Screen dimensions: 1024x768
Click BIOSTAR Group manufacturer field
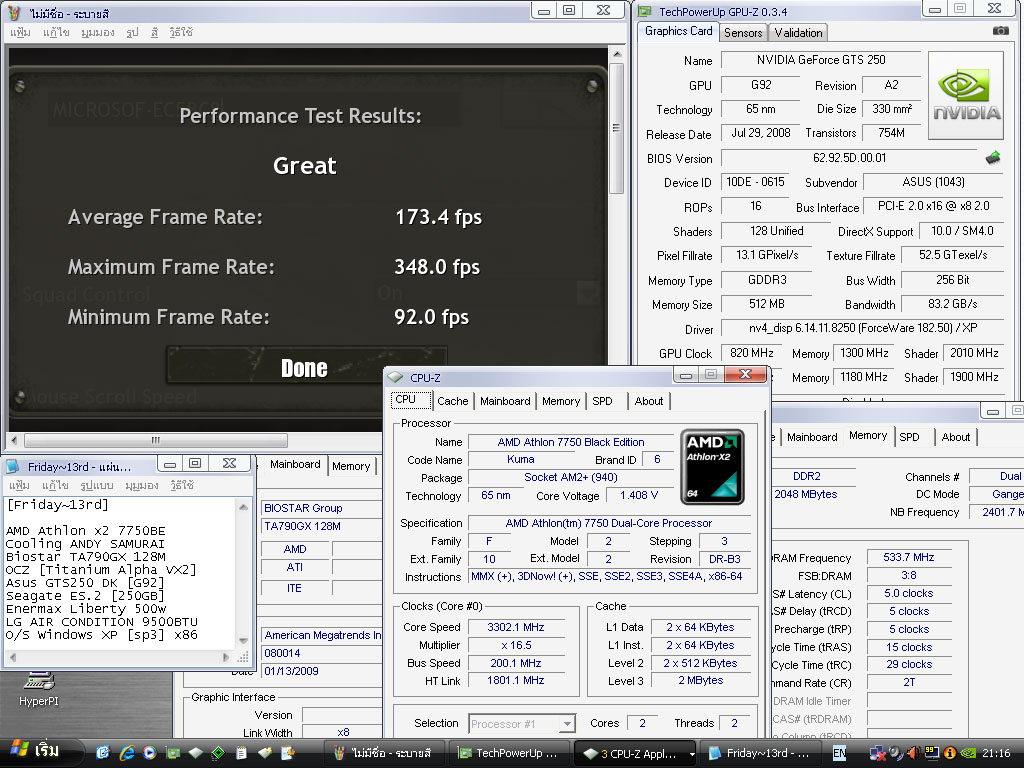click(x=321, y=508)
